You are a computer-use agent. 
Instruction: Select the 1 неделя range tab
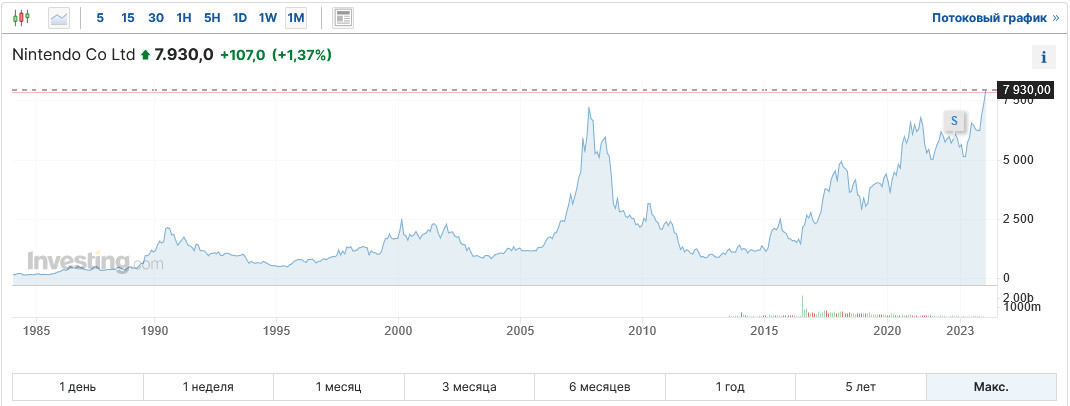208,387
